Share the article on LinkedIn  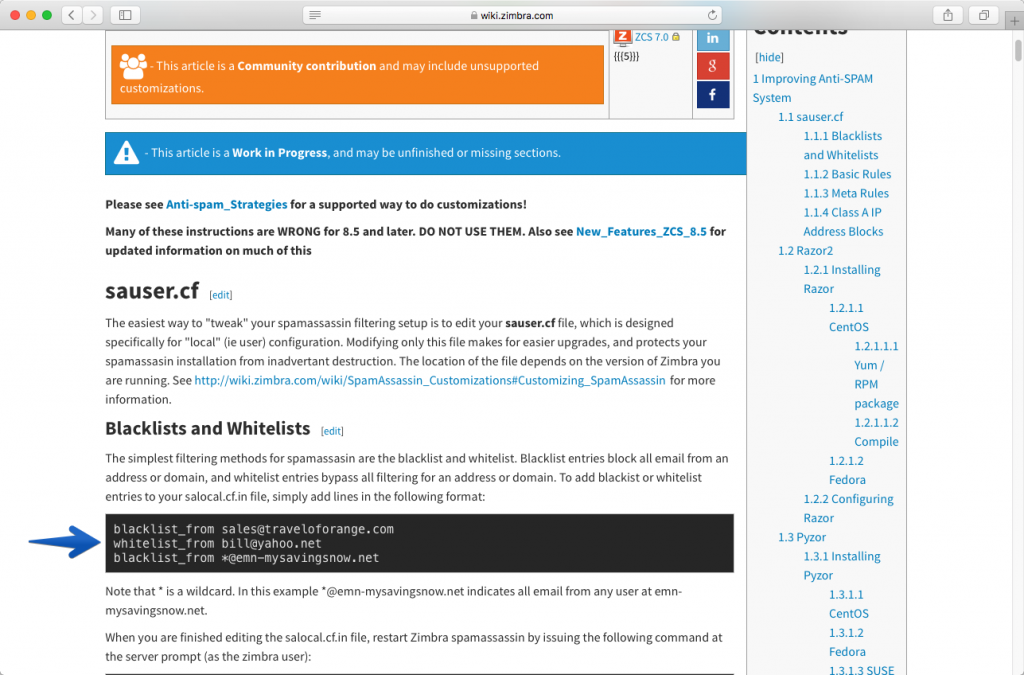[712, 39]
